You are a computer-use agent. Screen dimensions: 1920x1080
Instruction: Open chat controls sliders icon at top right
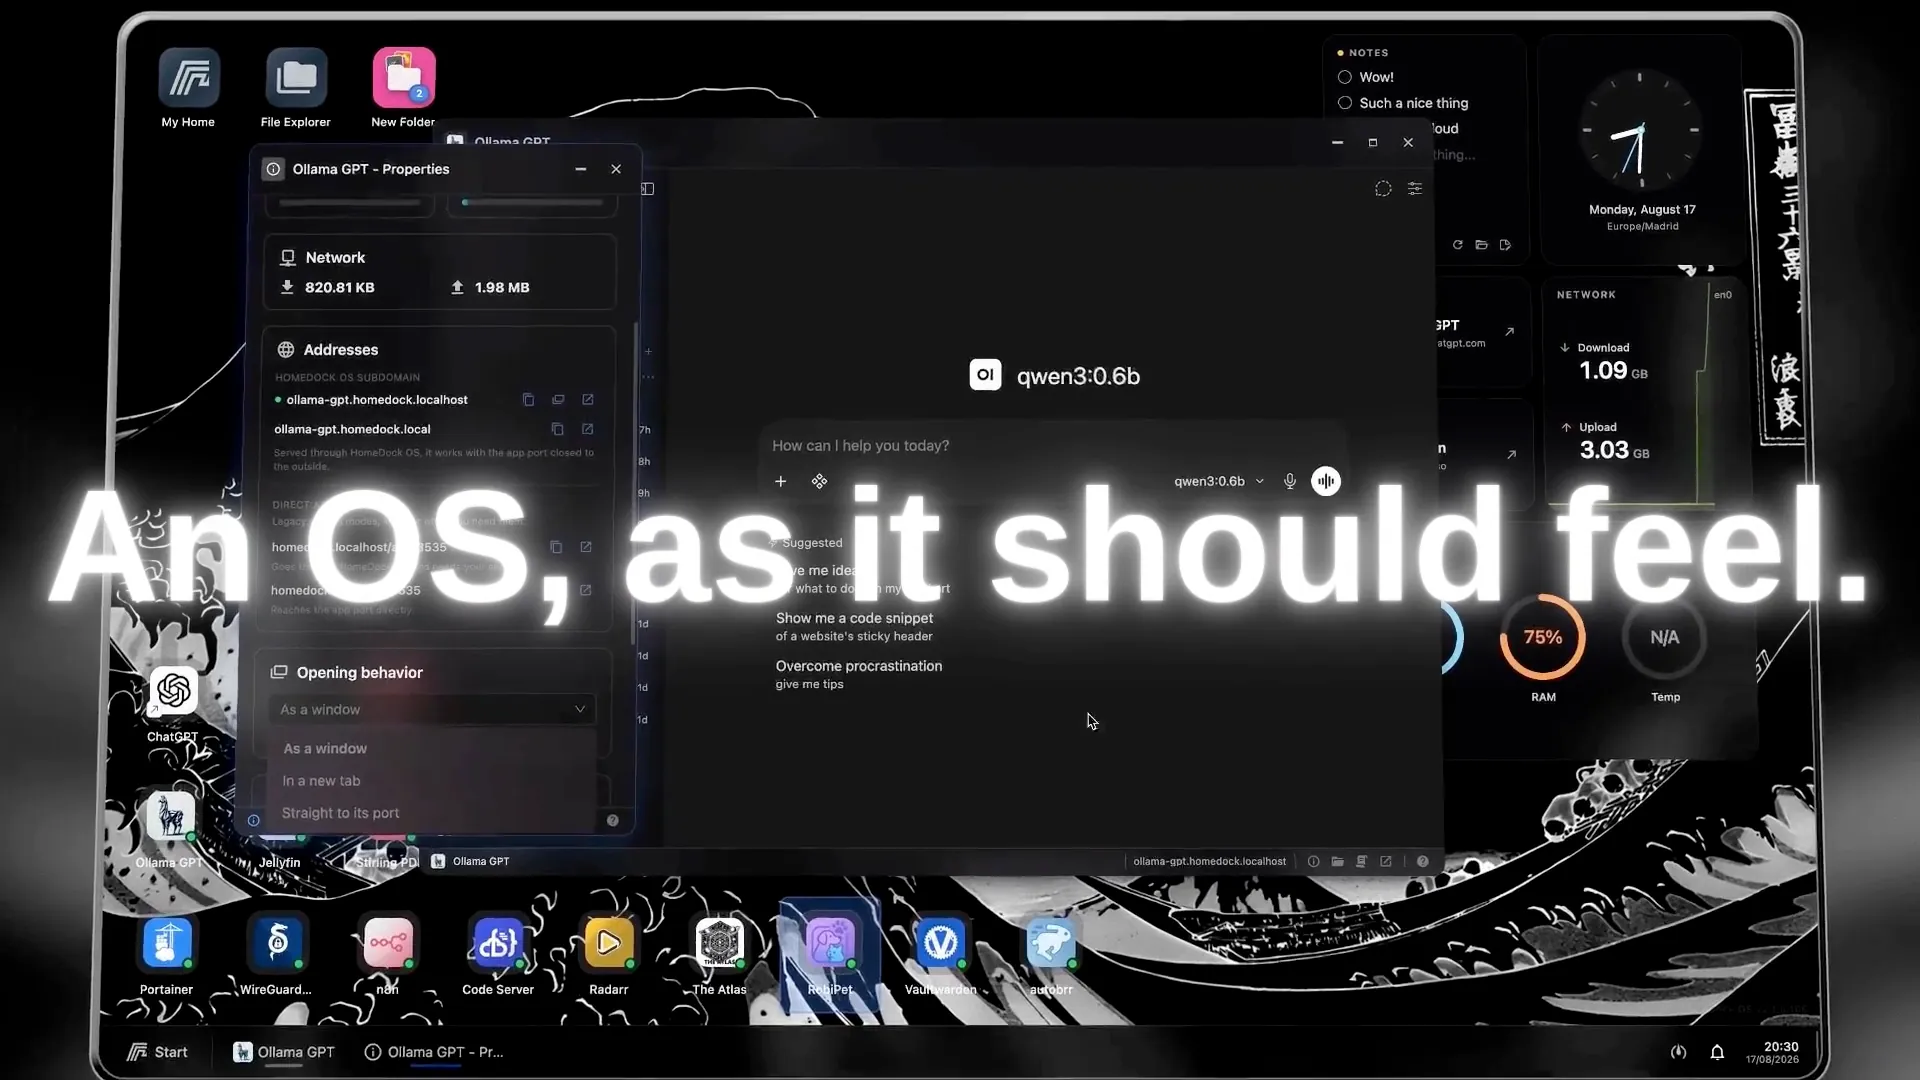[x=1415, y=188]
